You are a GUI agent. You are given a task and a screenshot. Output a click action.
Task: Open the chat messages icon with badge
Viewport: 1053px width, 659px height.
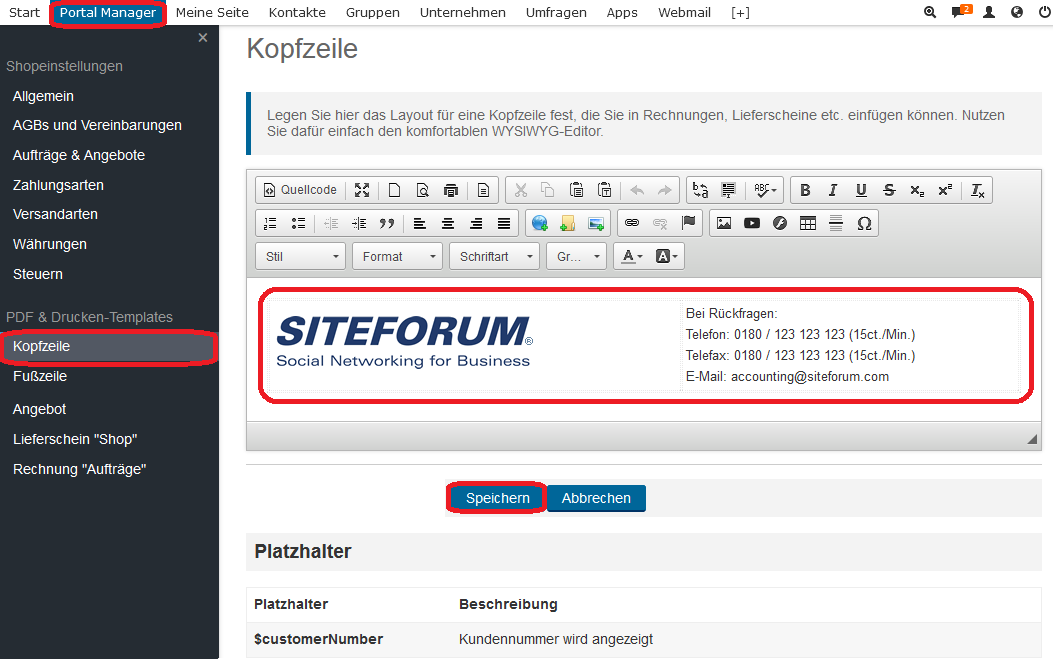pyautogui.click(x=961, y=11)
